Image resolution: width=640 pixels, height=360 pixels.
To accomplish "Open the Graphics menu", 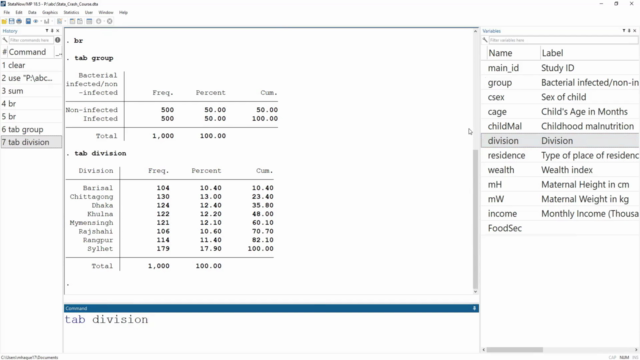I will (50, 13).
